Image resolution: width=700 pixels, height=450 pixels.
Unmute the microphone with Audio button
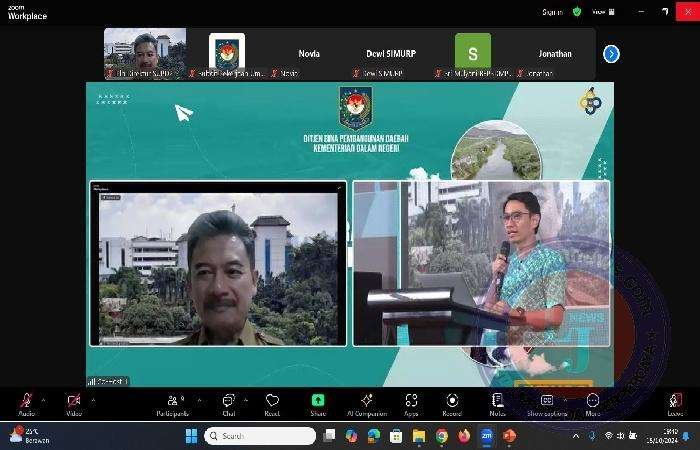point(26,402)
